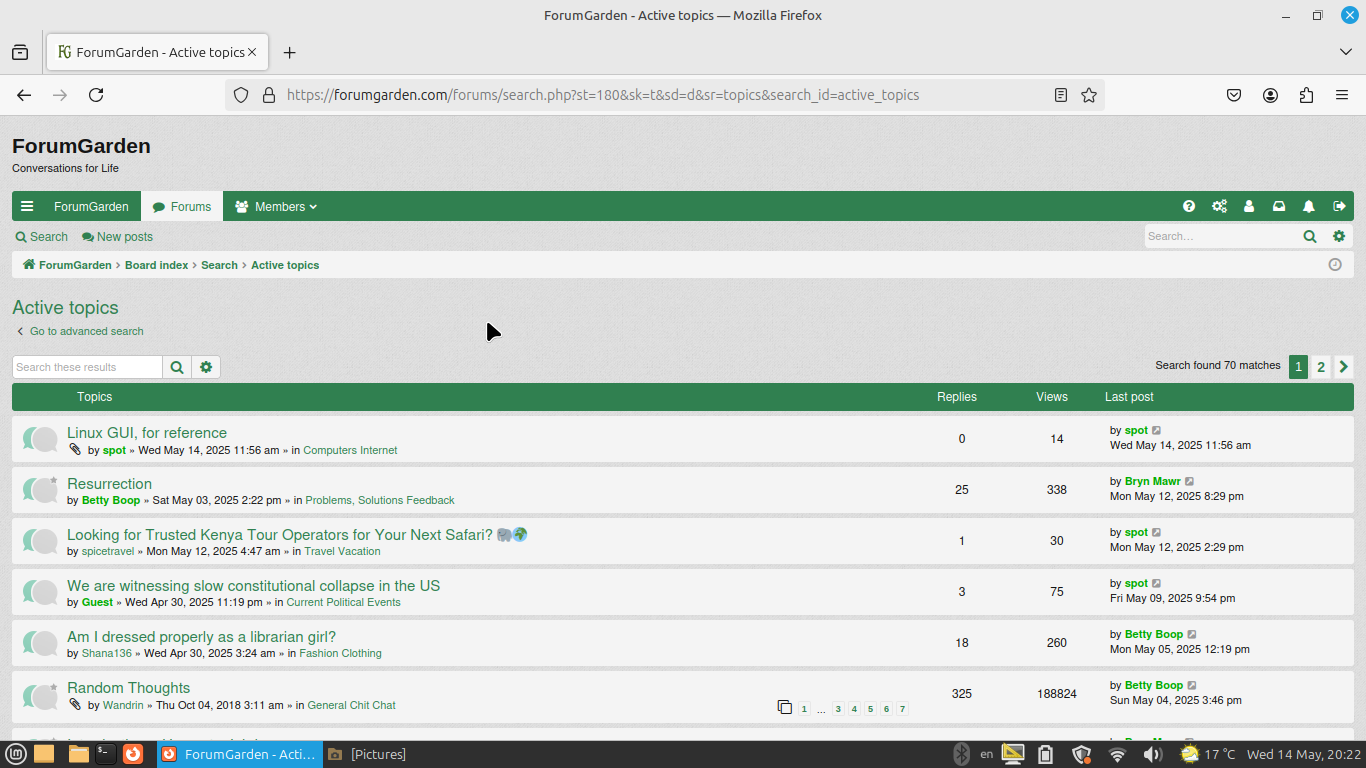Open the FAQ help question-mark icon
This screenshot has width=1366, height=768.
tap(1189, 206)
